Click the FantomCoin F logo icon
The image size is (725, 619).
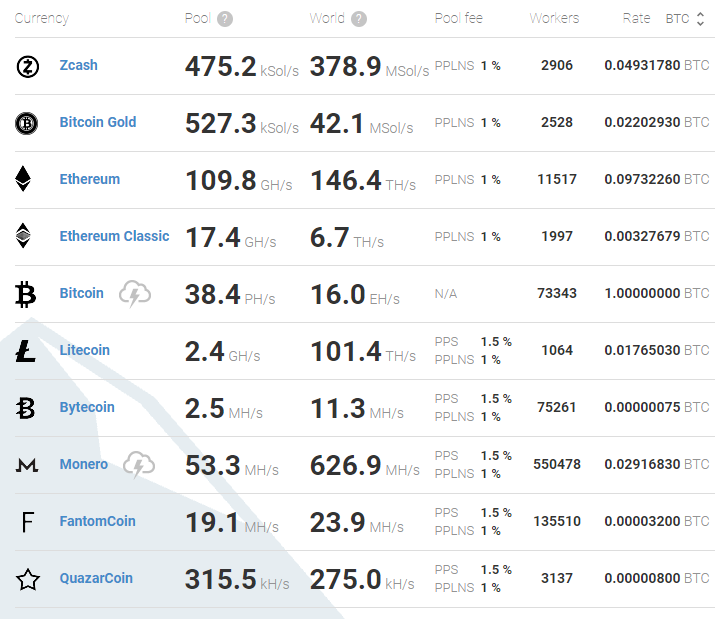[28, 522]
